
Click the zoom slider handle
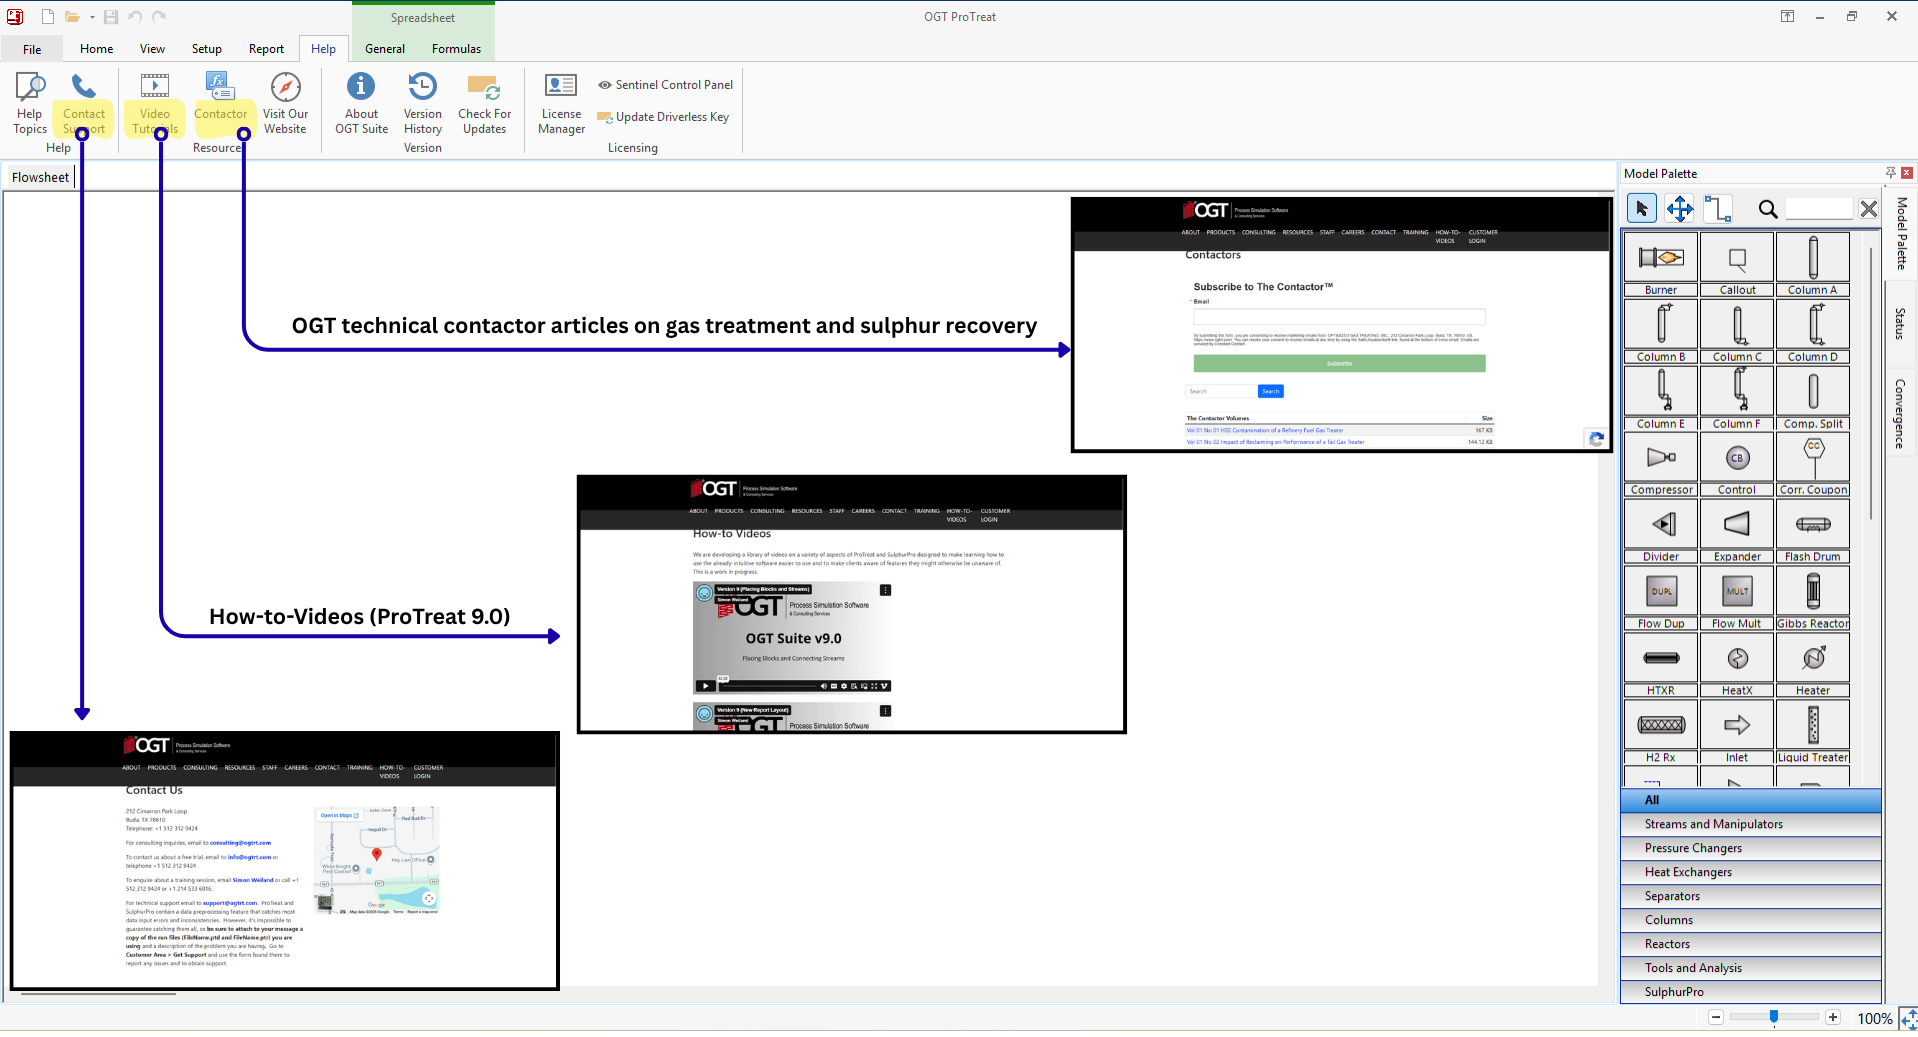pyautogui.click(x=1773, y=1017)
